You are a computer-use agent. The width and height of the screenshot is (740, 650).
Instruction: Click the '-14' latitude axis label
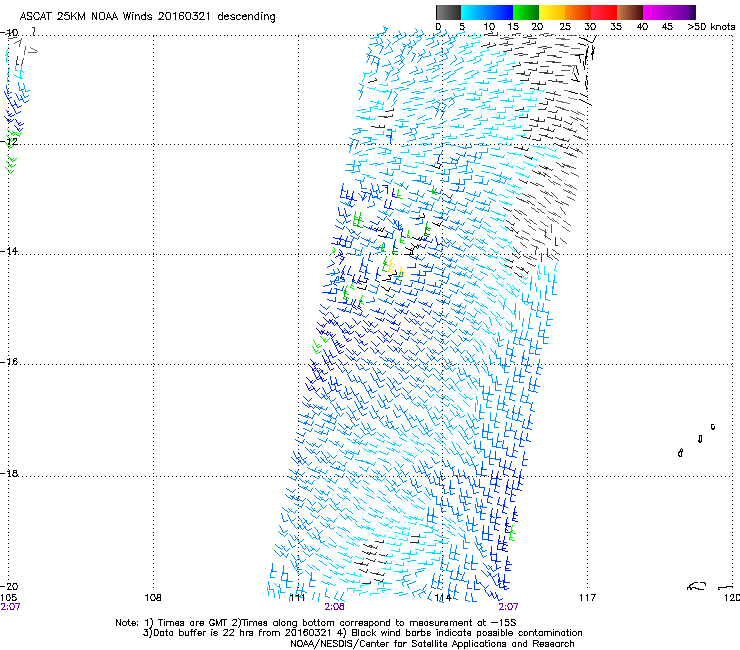[x=9, y=251]
